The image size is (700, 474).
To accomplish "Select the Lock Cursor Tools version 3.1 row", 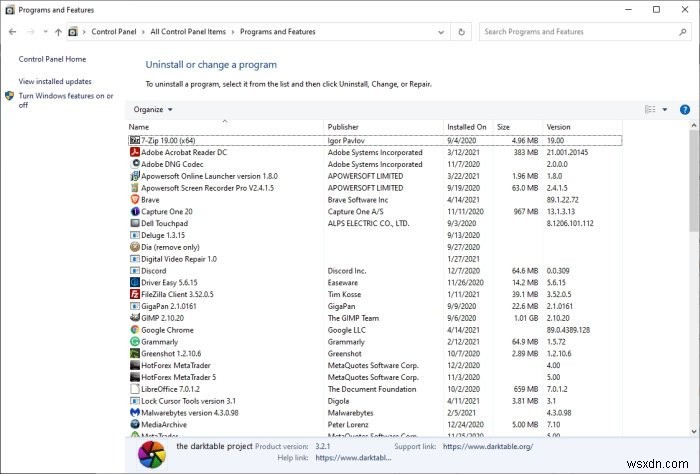I will click(375, 401).
